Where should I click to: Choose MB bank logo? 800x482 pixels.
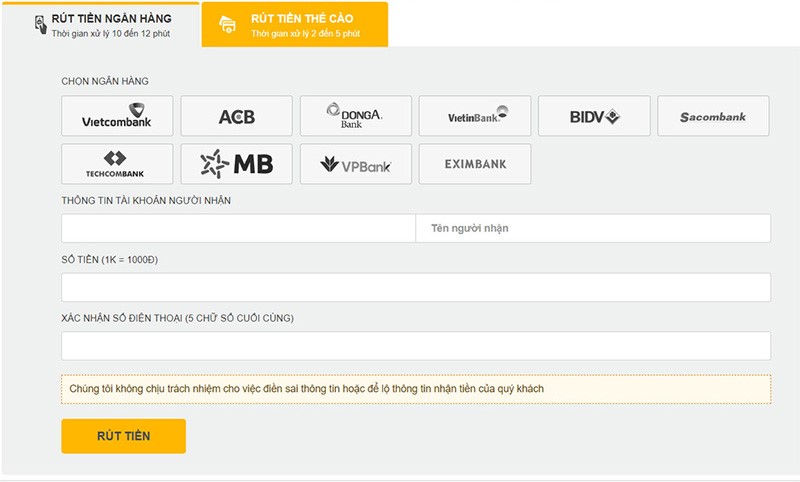[236, 164]
